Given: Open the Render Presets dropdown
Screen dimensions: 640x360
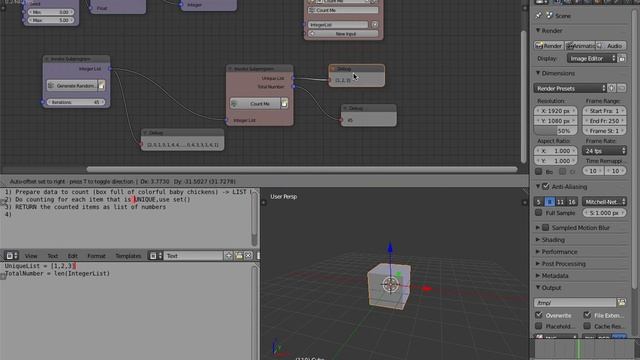Looking at the screenshot, I should pos(570,89).
